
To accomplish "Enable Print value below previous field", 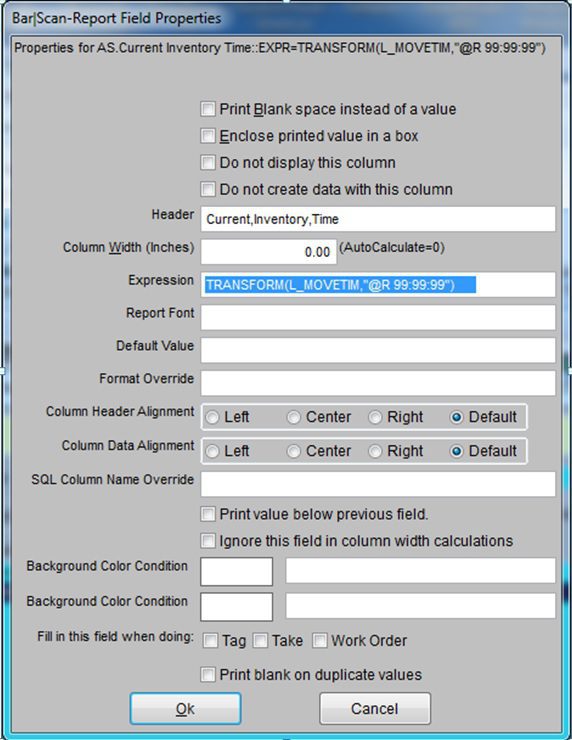I will (208, 514).
